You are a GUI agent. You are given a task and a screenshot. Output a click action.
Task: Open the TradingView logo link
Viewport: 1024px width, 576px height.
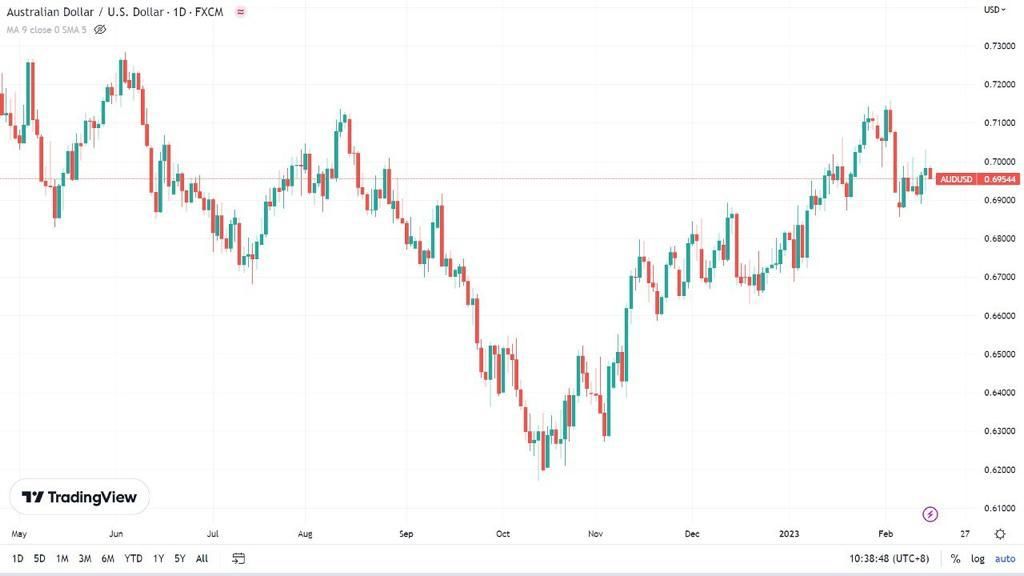[79, 497]
